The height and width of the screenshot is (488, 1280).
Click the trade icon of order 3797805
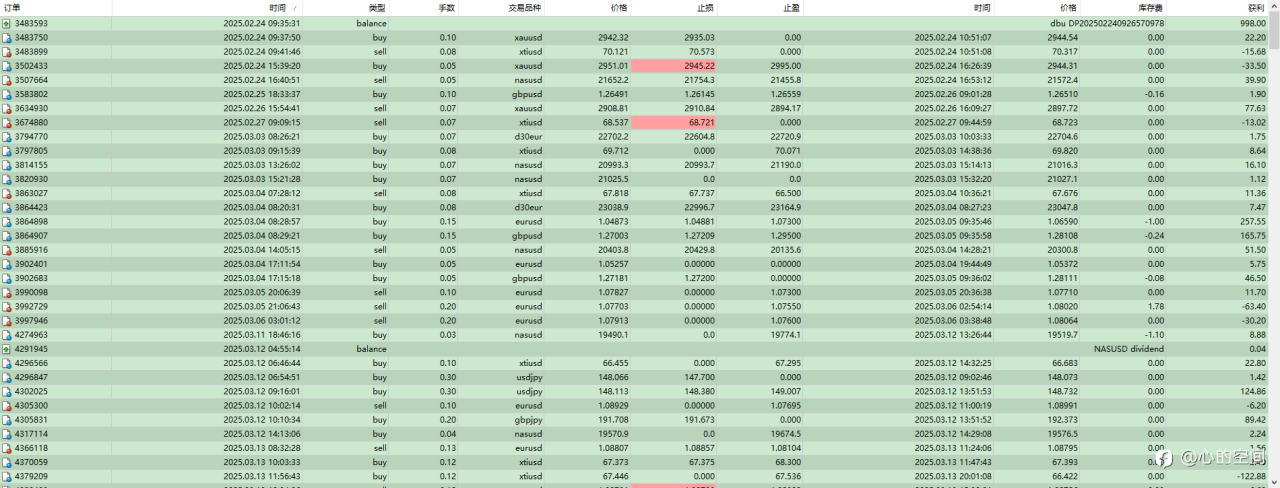coord(6,151)
